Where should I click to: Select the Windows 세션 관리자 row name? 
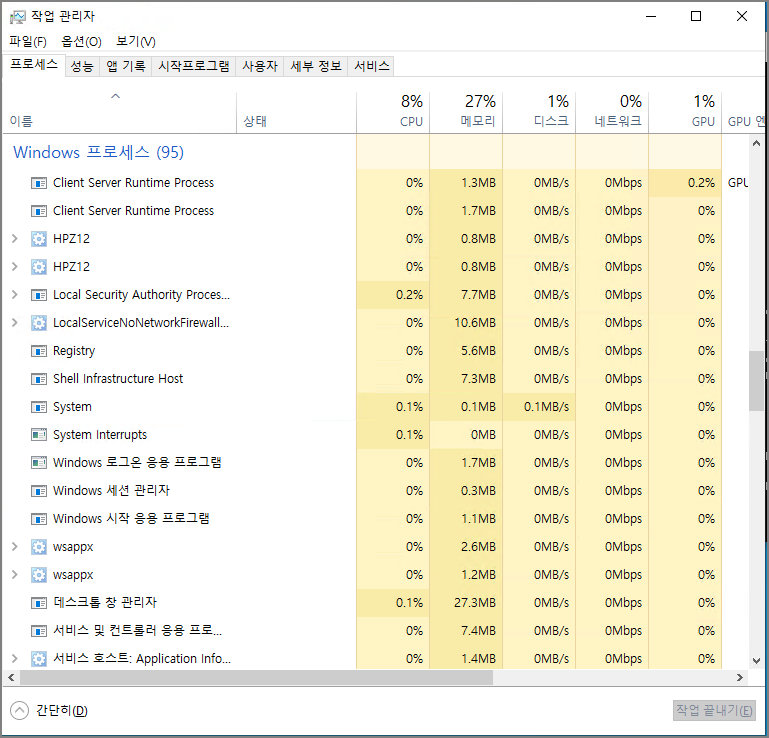click(x=111, y=491)
